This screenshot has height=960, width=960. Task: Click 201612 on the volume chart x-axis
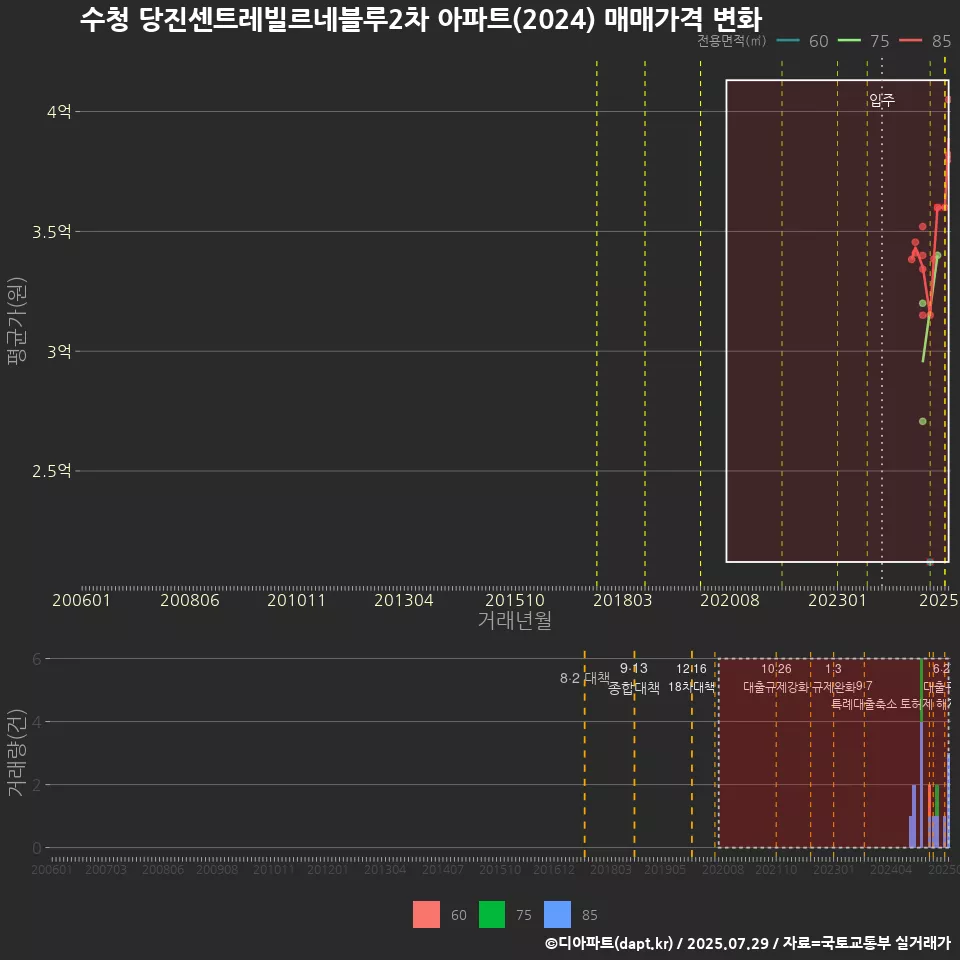tap(554, 869)
